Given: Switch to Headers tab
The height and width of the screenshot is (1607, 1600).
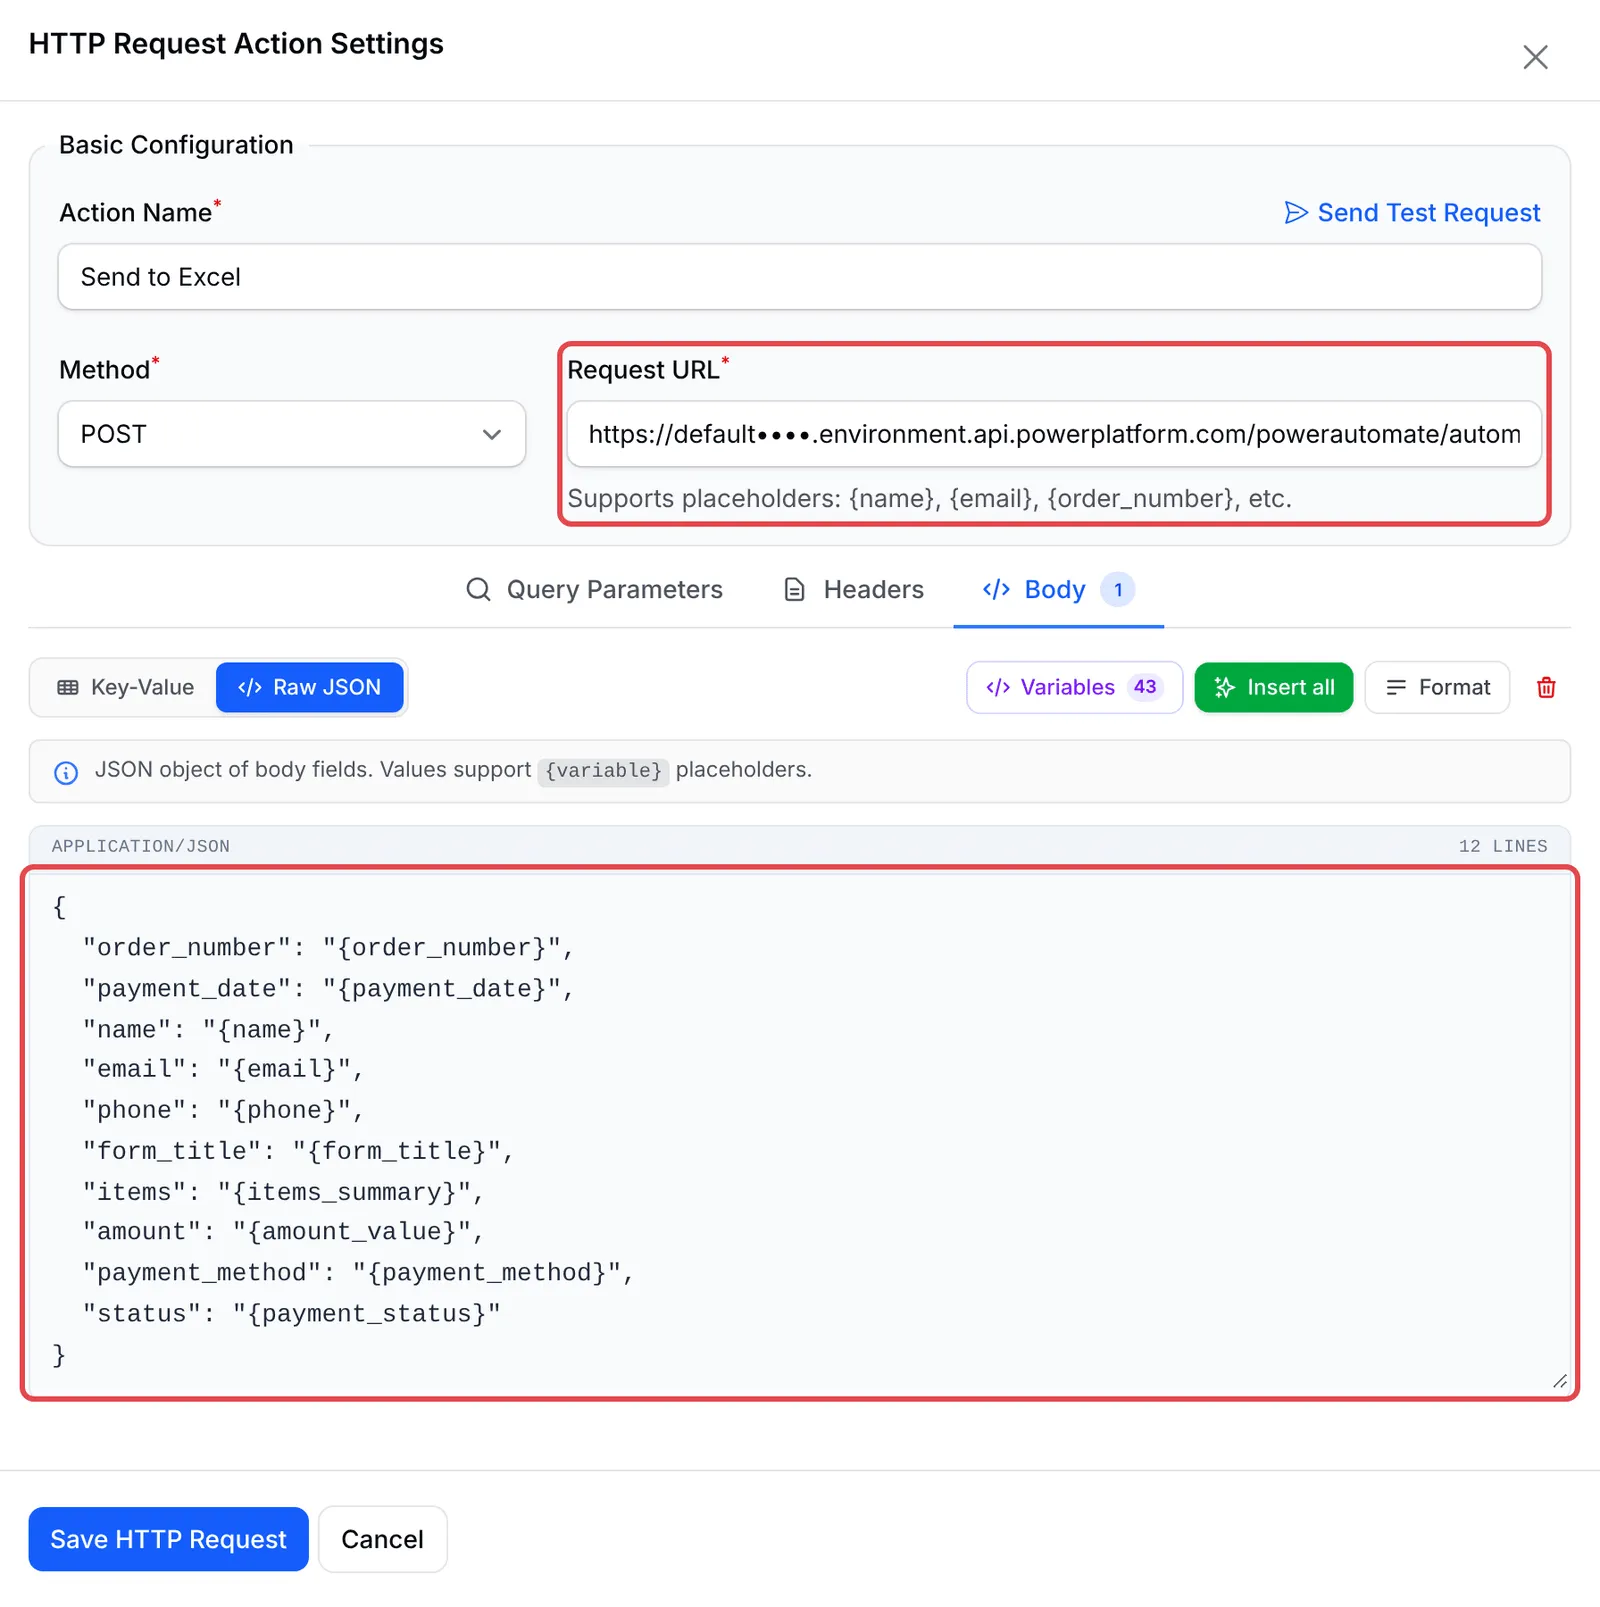Looking at the screenshot, I should point(854,590).
